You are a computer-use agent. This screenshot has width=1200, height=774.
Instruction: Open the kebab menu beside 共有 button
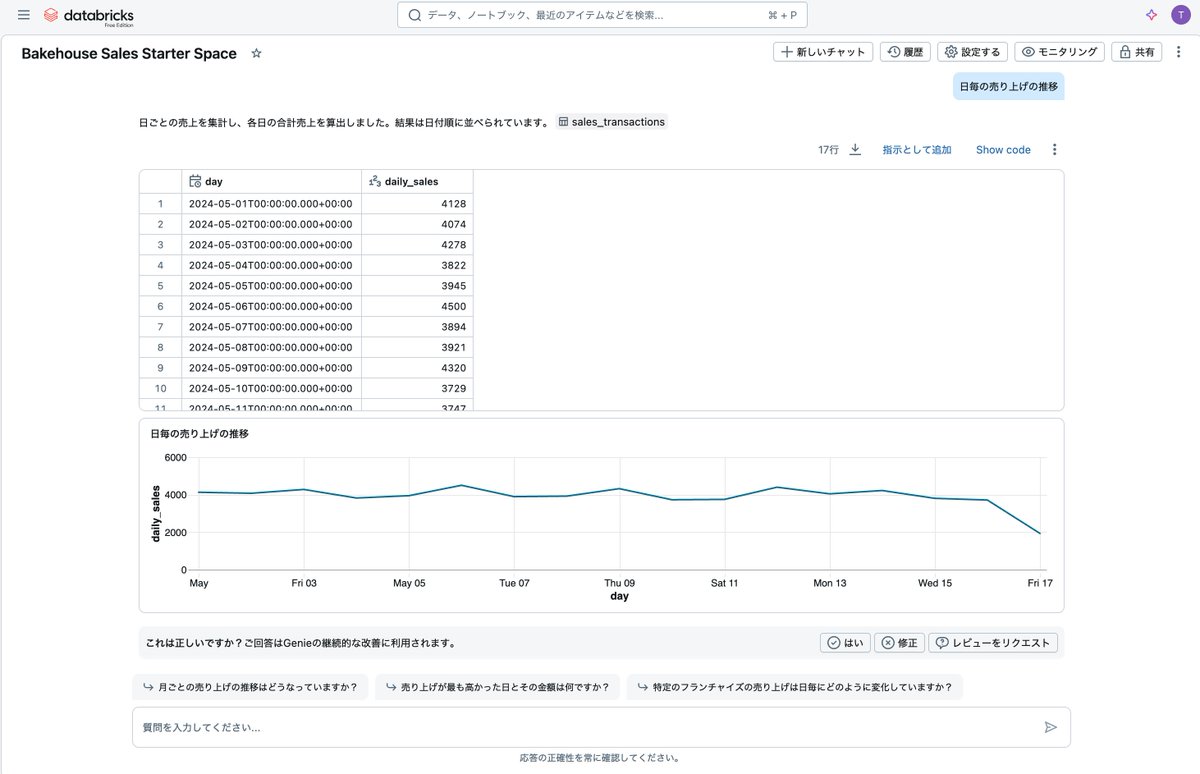point(1178,51)
